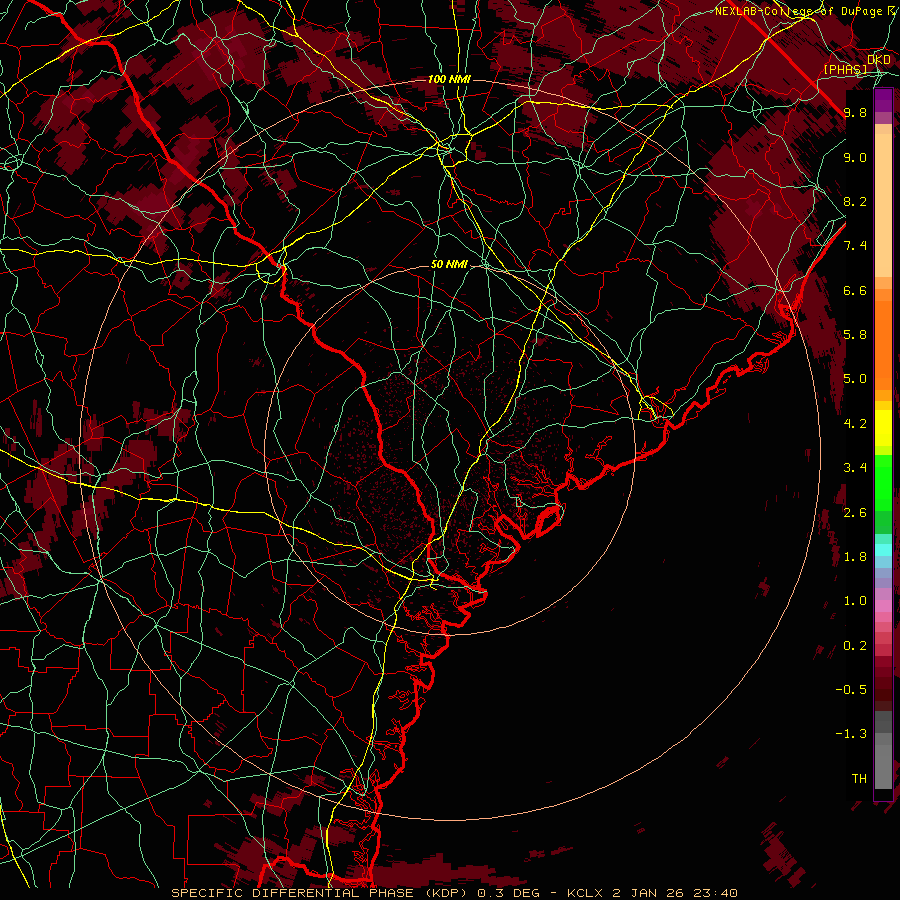This screenshot has height=900, width=900.
Task: Click the 1.0 value on the color scale
Action: 855,601
